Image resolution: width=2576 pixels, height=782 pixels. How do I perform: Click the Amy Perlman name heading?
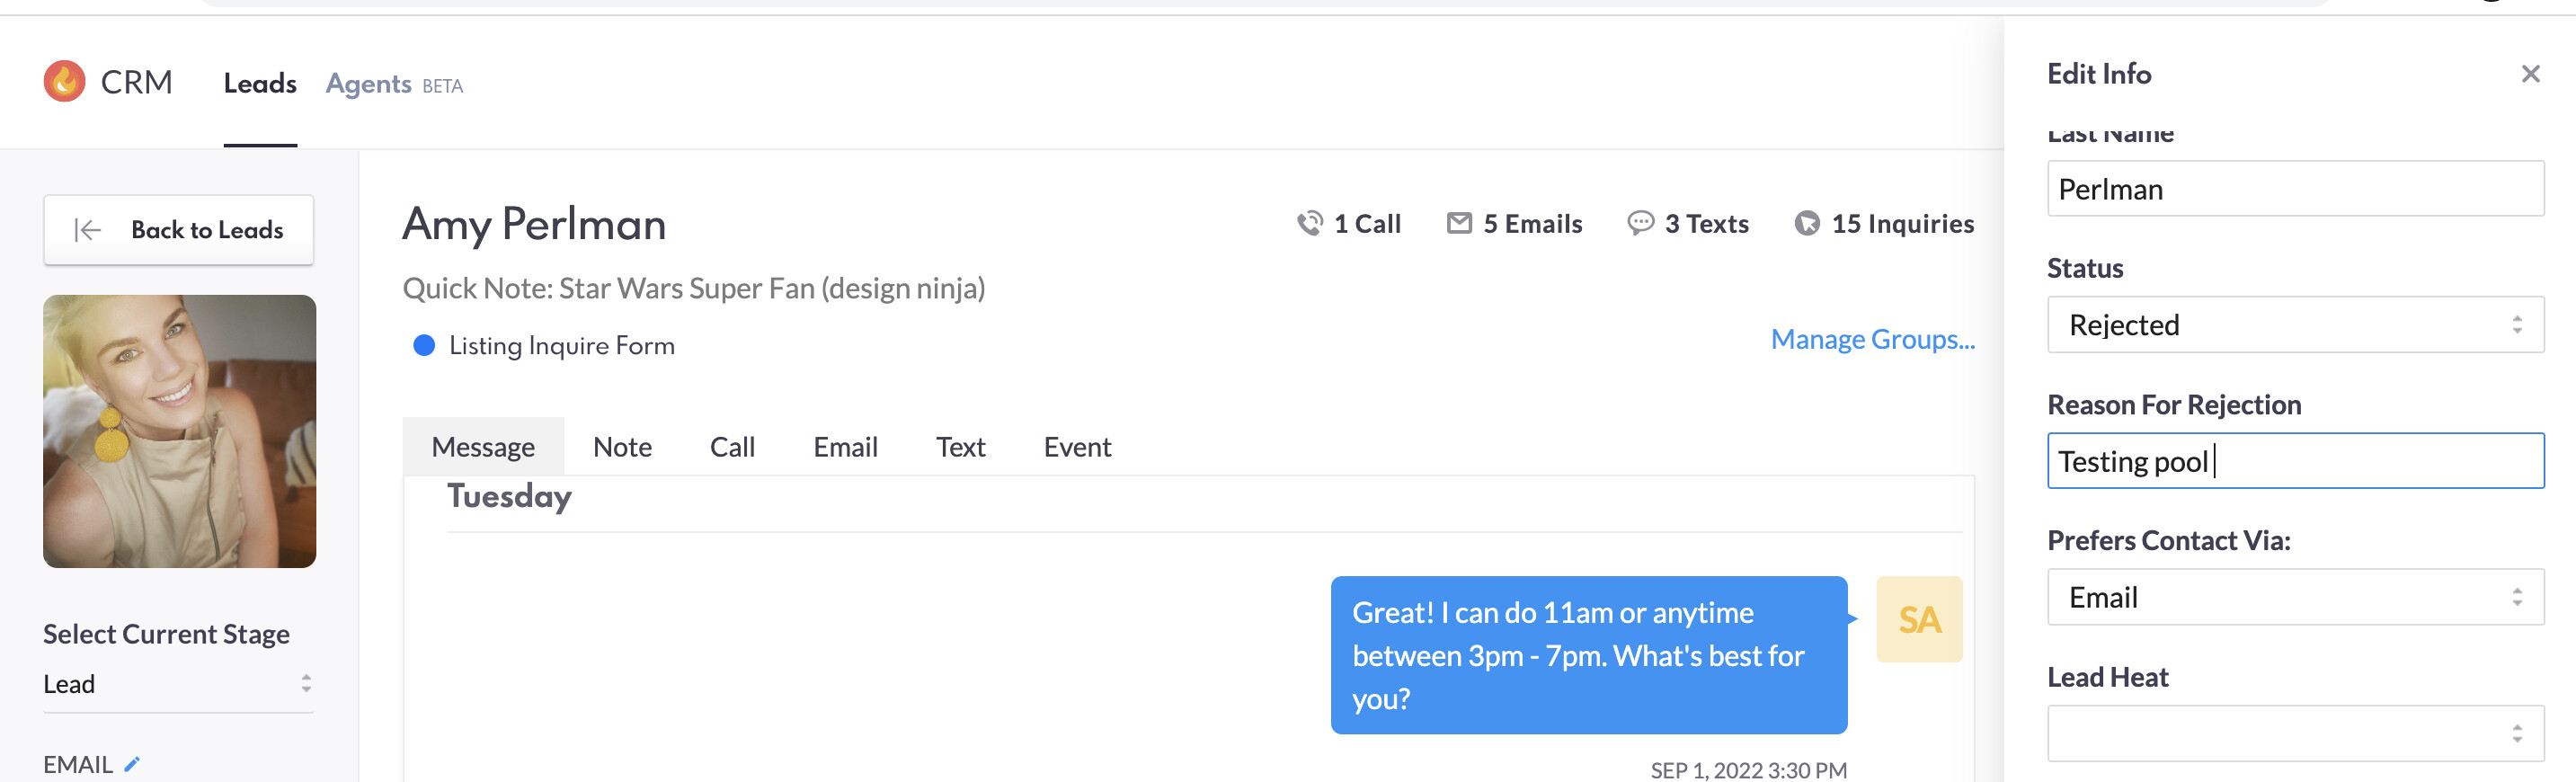tap(534, 224)
